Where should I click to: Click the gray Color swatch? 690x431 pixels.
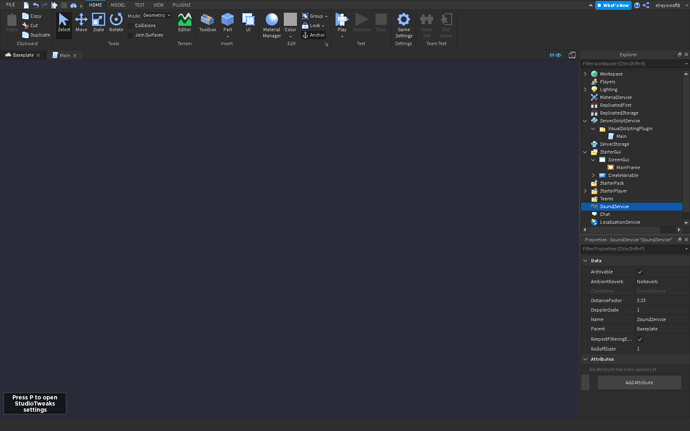click(x=290, y=19)
